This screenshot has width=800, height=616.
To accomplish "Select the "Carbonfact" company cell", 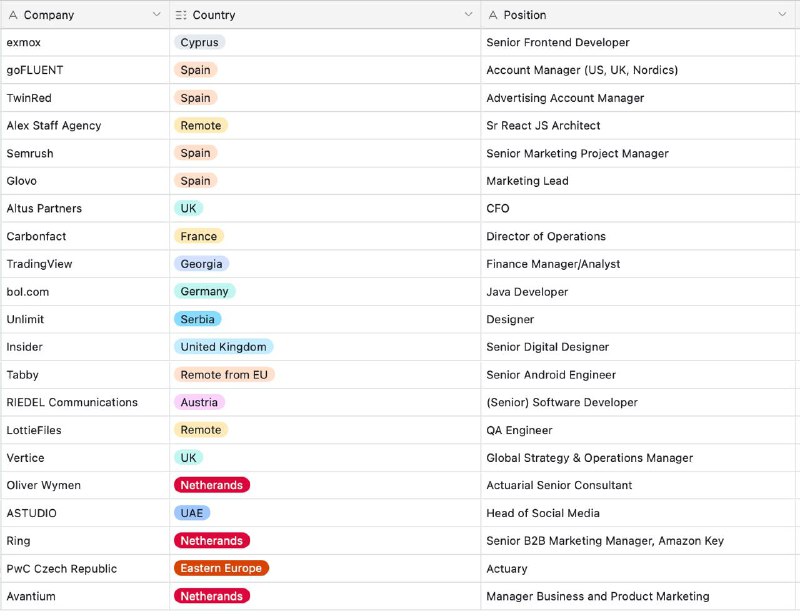I will tap(85, 236).
